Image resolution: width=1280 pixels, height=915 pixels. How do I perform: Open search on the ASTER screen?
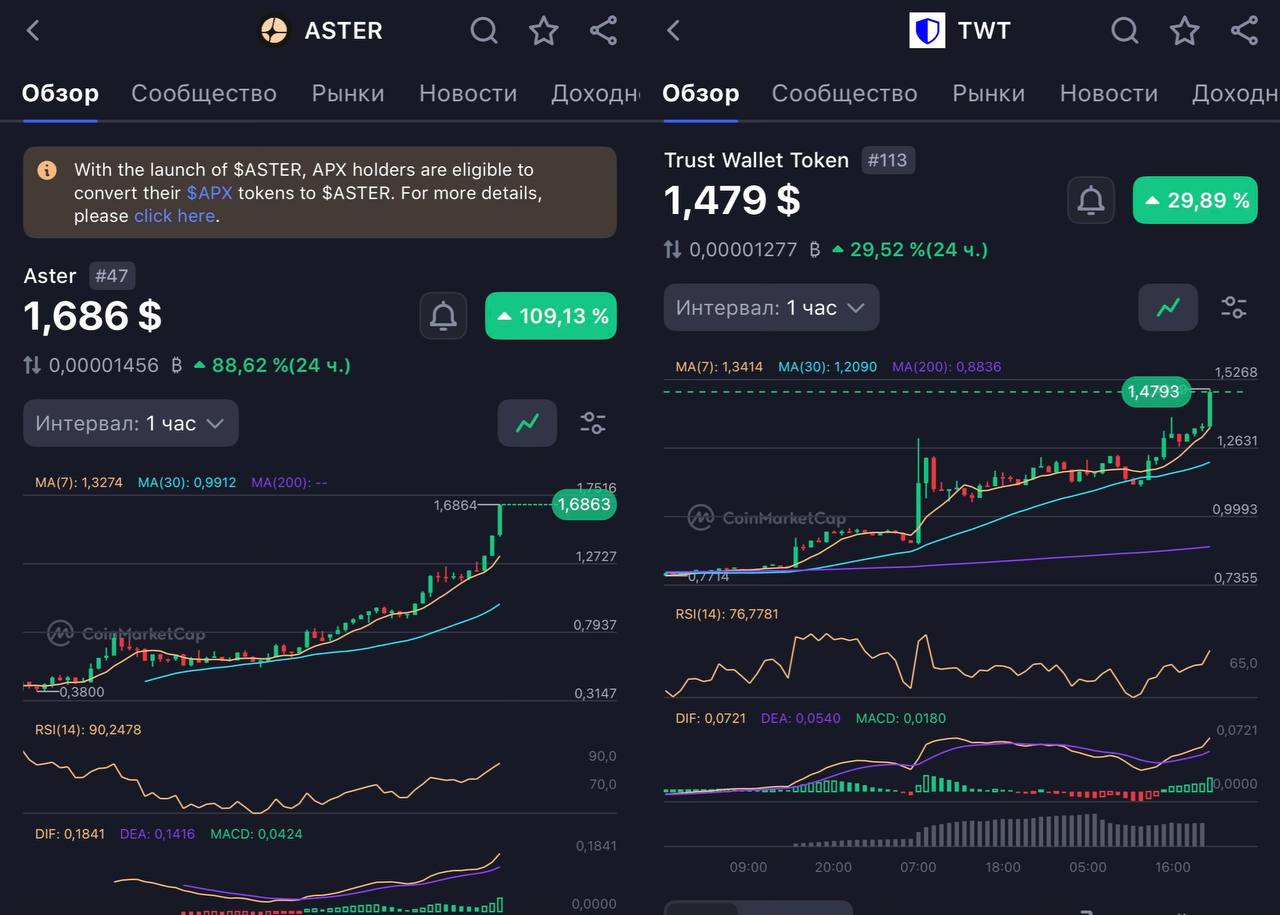pos(484,31)
